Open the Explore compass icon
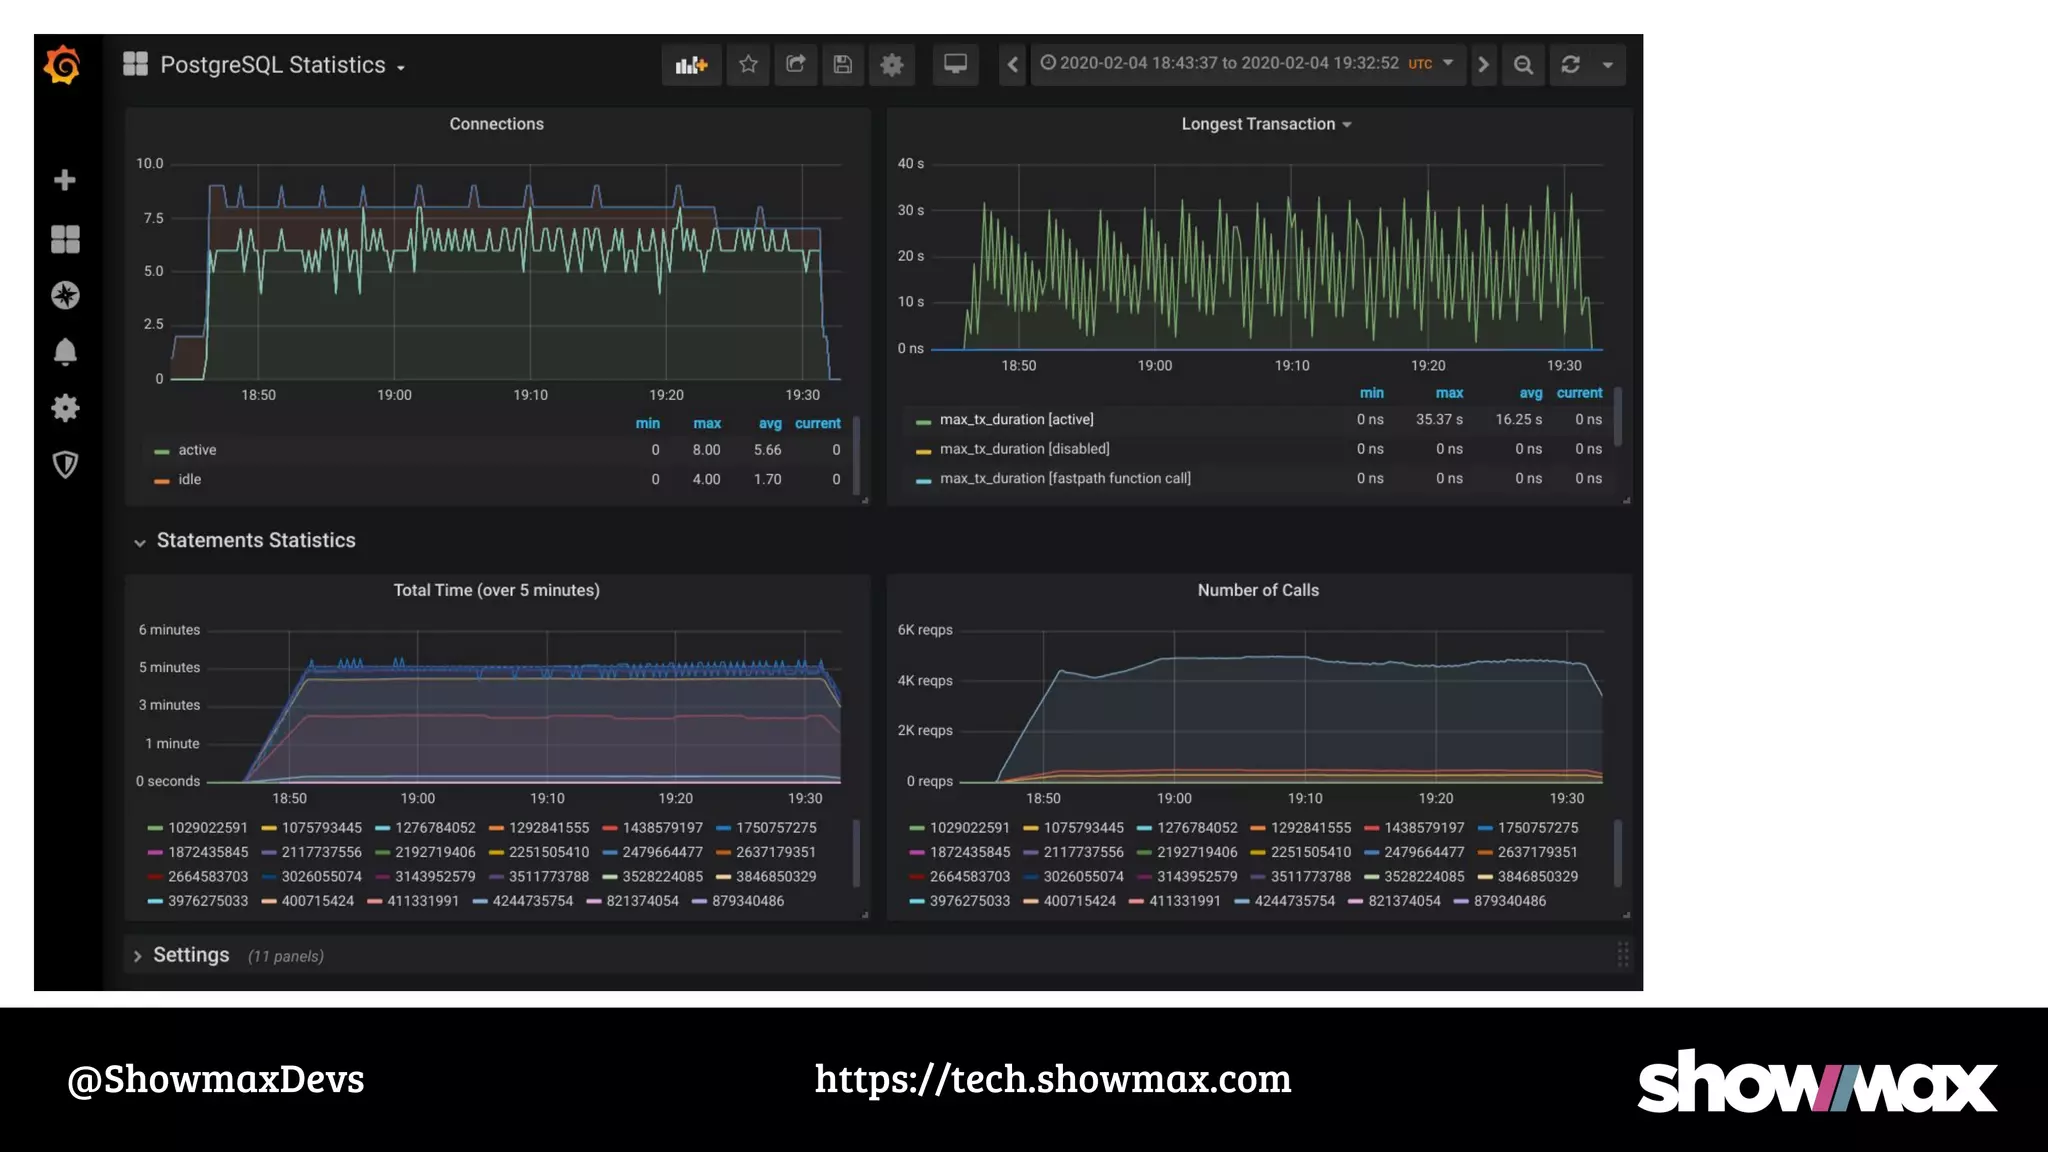The width and height of the screenshot is (2048, 1152). pos(65,295)
